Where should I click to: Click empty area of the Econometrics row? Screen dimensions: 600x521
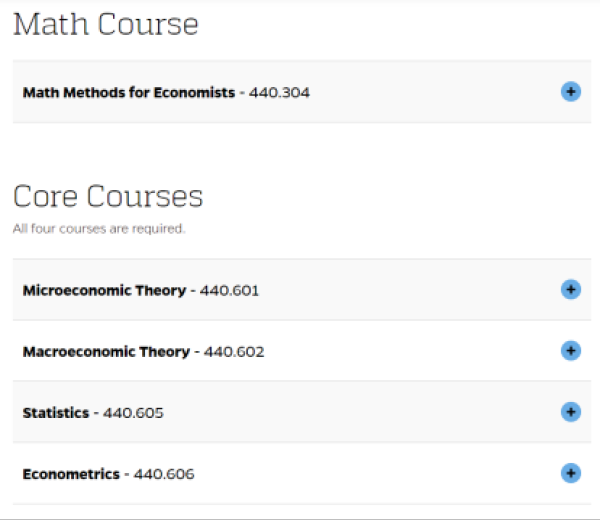point(375,474)
